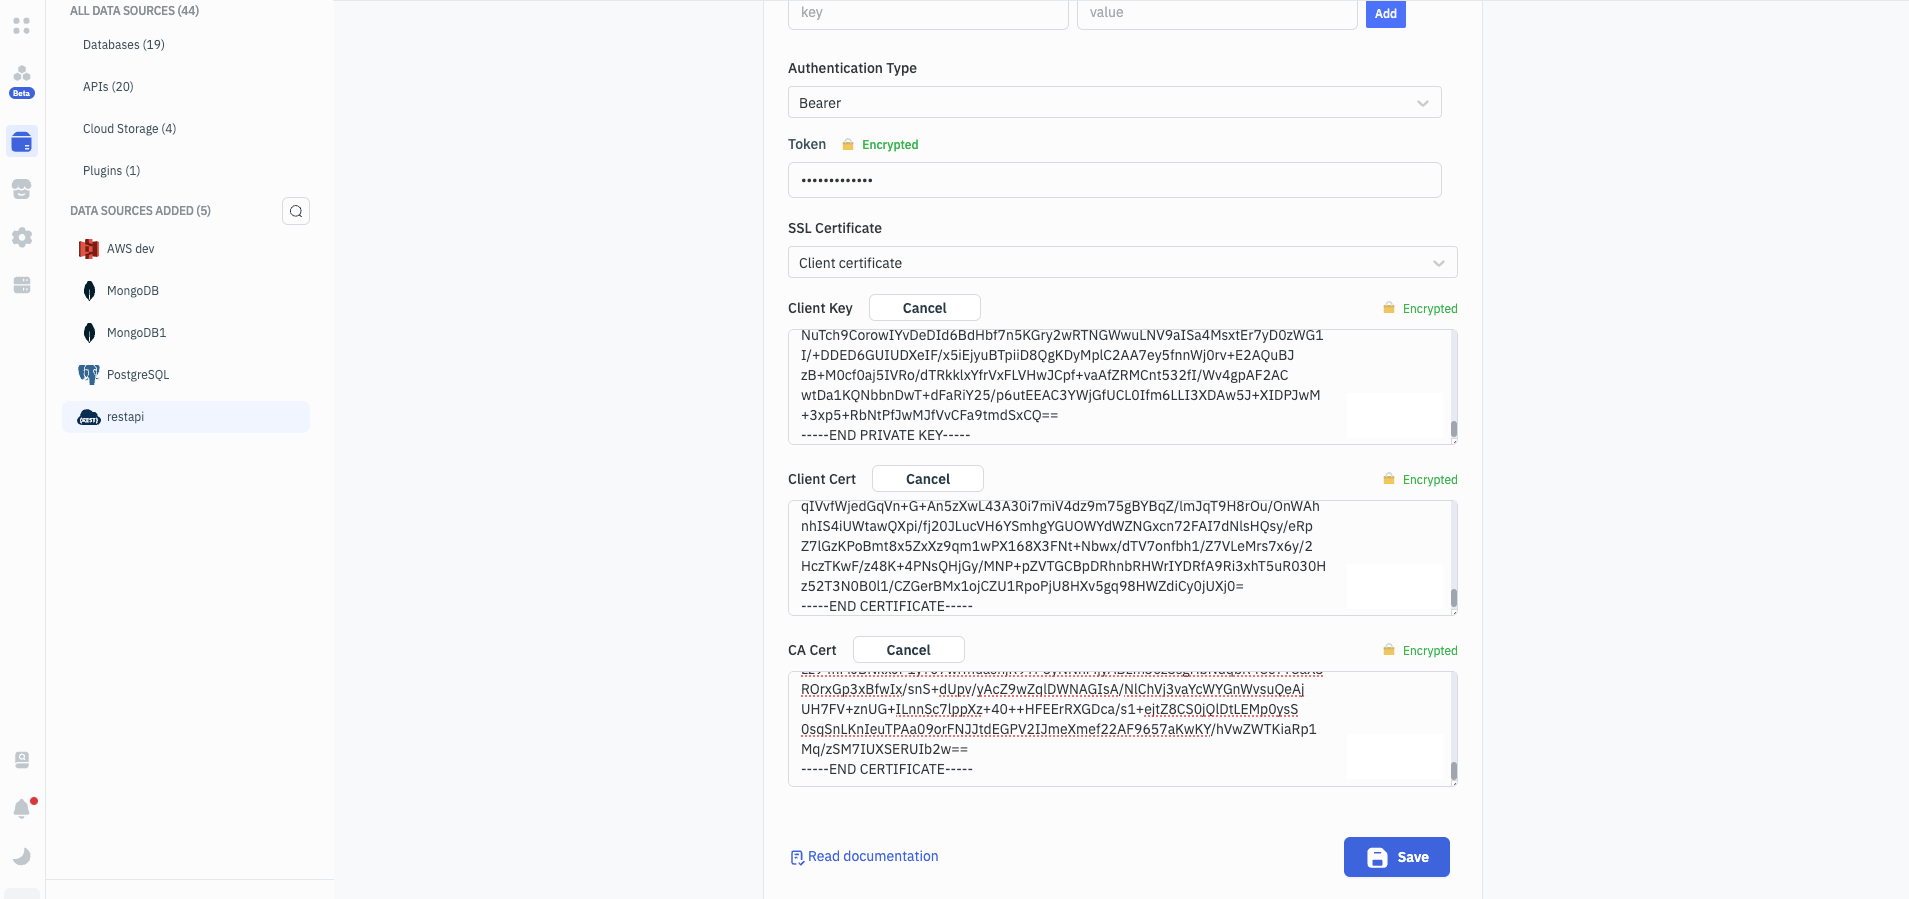Open the notifications bell
This screenshot has width=1909, height=899.
22,808
